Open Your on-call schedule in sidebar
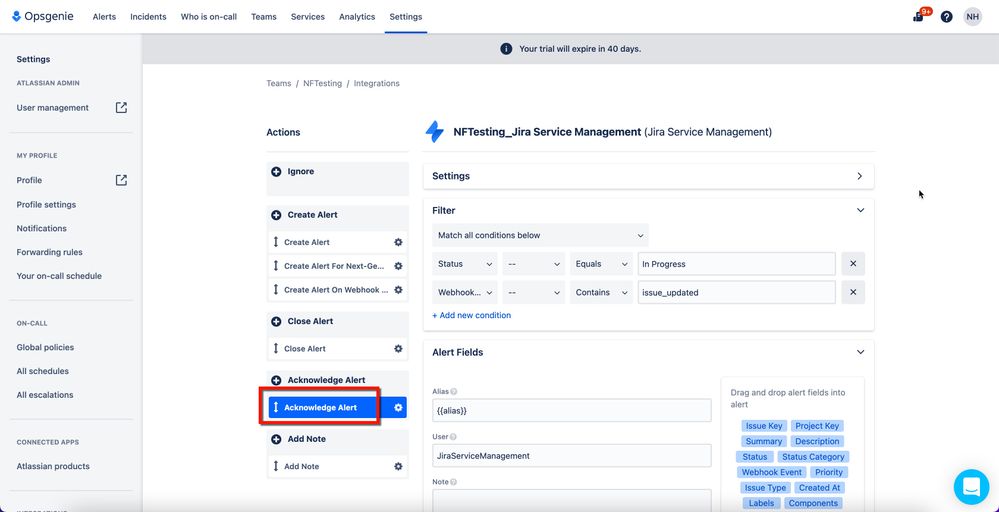This screenshot has width=999, height=512. point(59,276)
